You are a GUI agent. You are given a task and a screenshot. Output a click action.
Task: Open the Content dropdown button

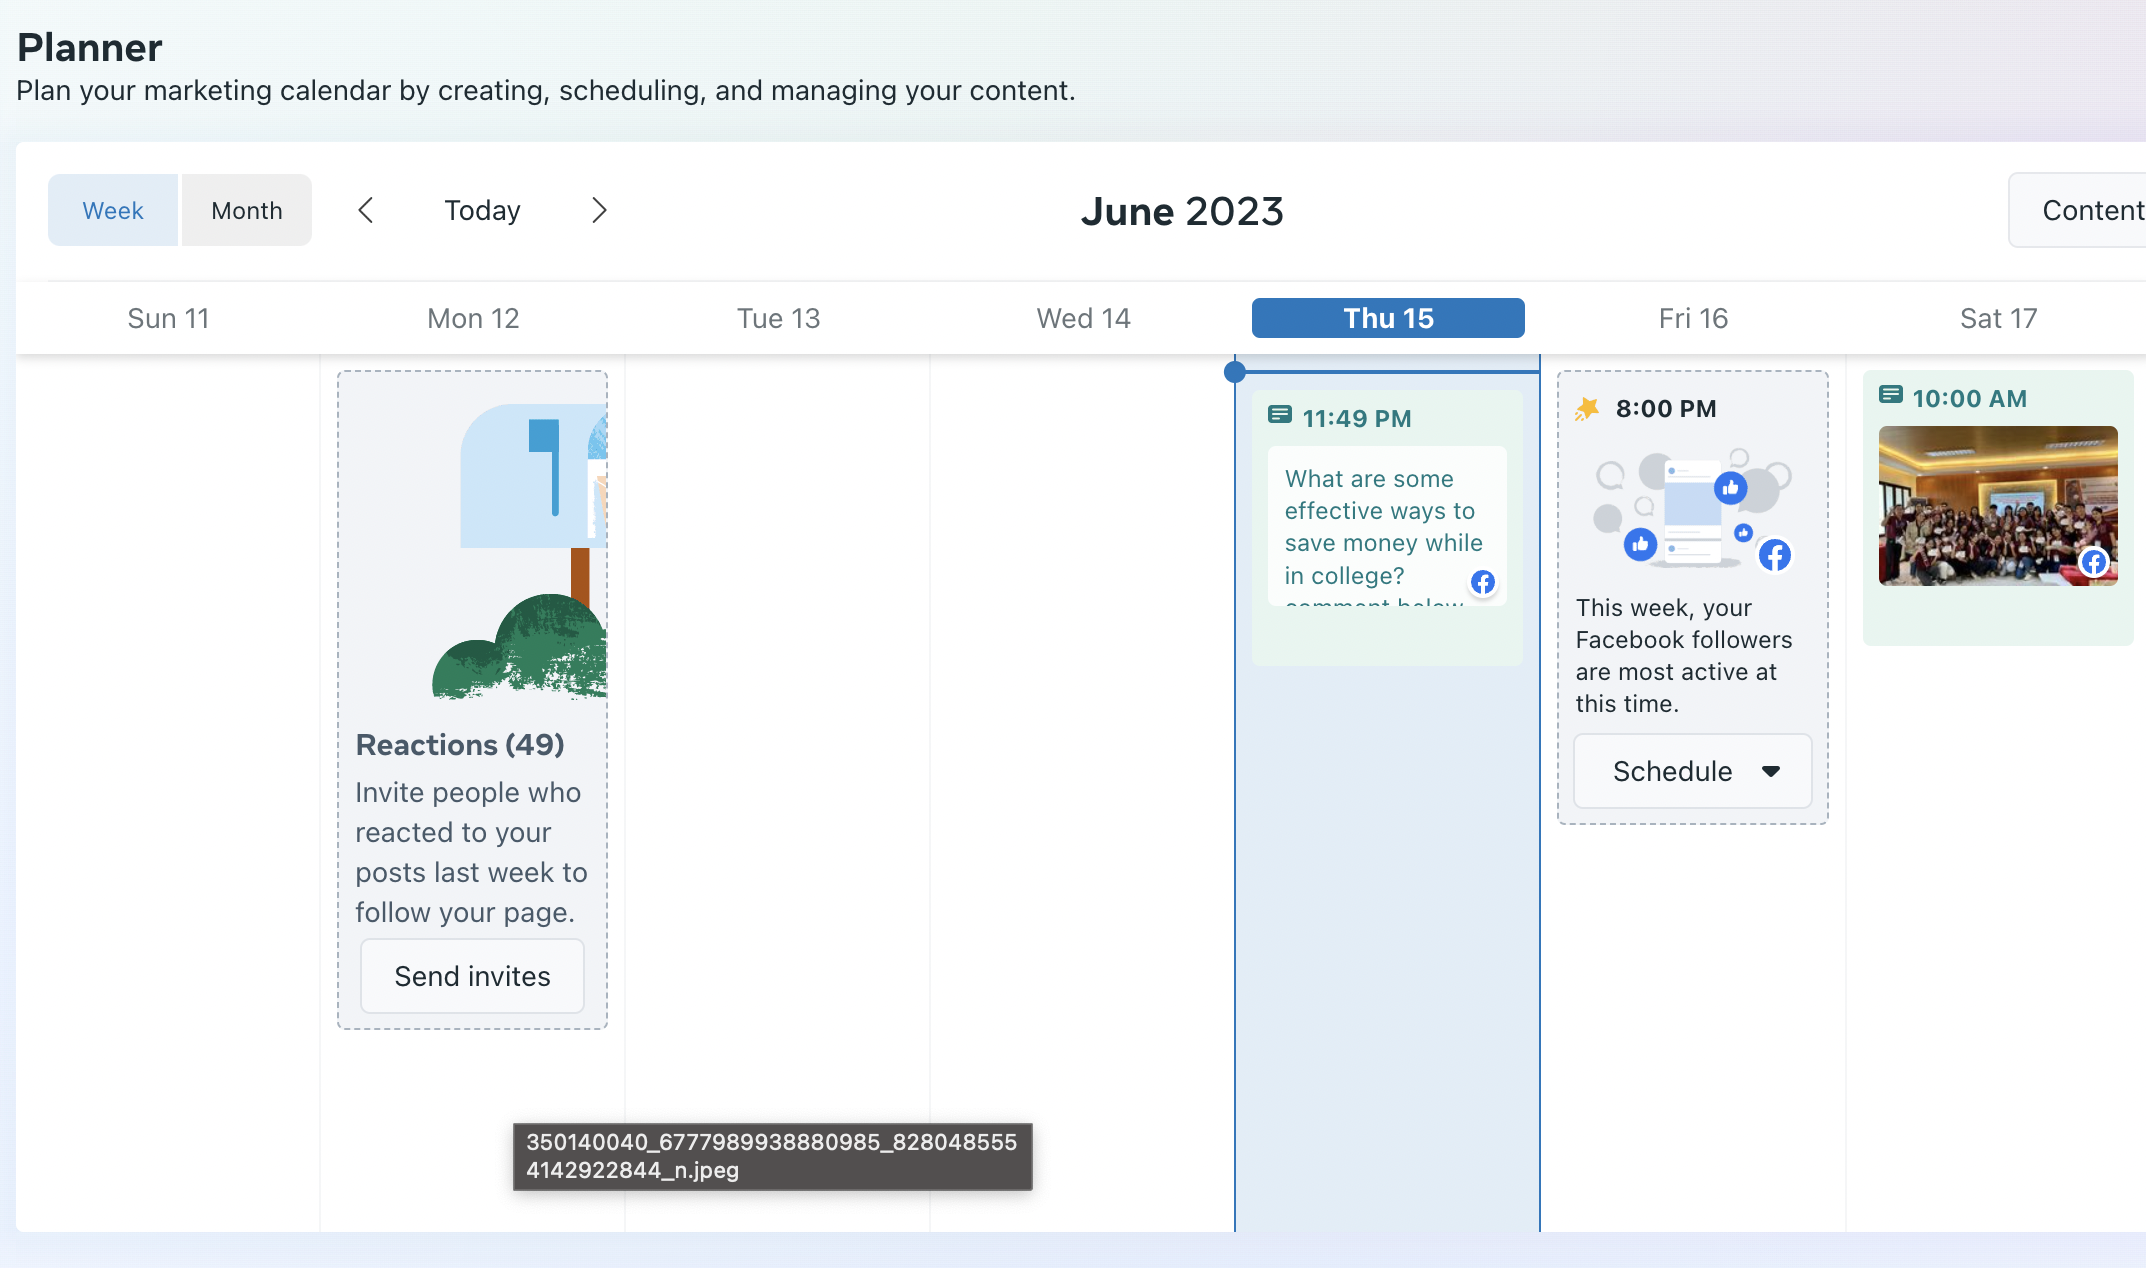click(x=2090, y=210)
